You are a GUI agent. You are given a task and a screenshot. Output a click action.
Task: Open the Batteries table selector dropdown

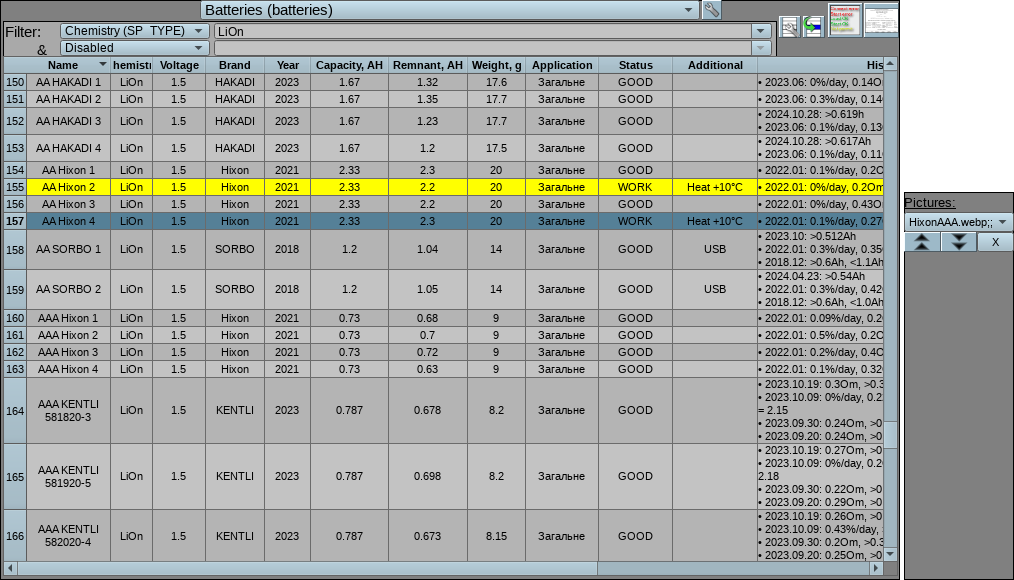point(688,10)
